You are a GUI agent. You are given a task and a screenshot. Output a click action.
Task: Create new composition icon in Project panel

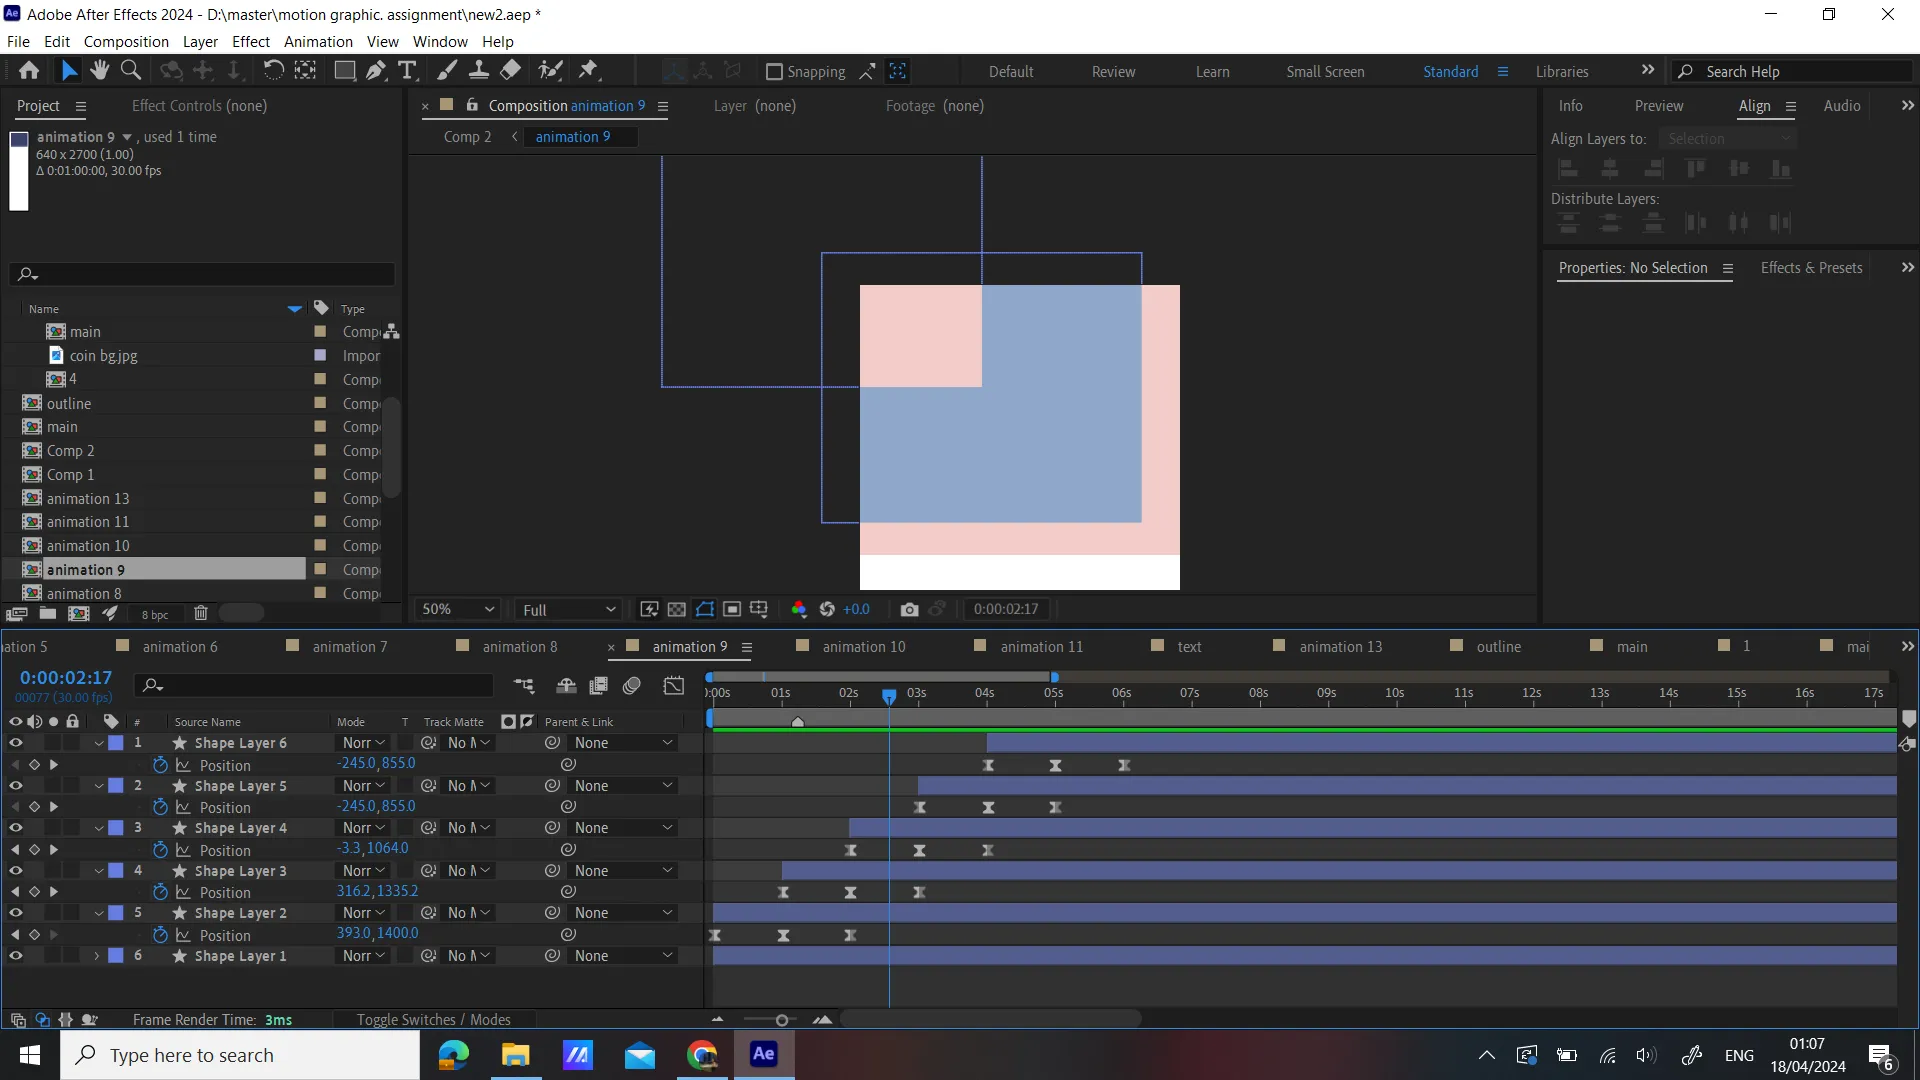pyautogui.click(x=78, y=613)
